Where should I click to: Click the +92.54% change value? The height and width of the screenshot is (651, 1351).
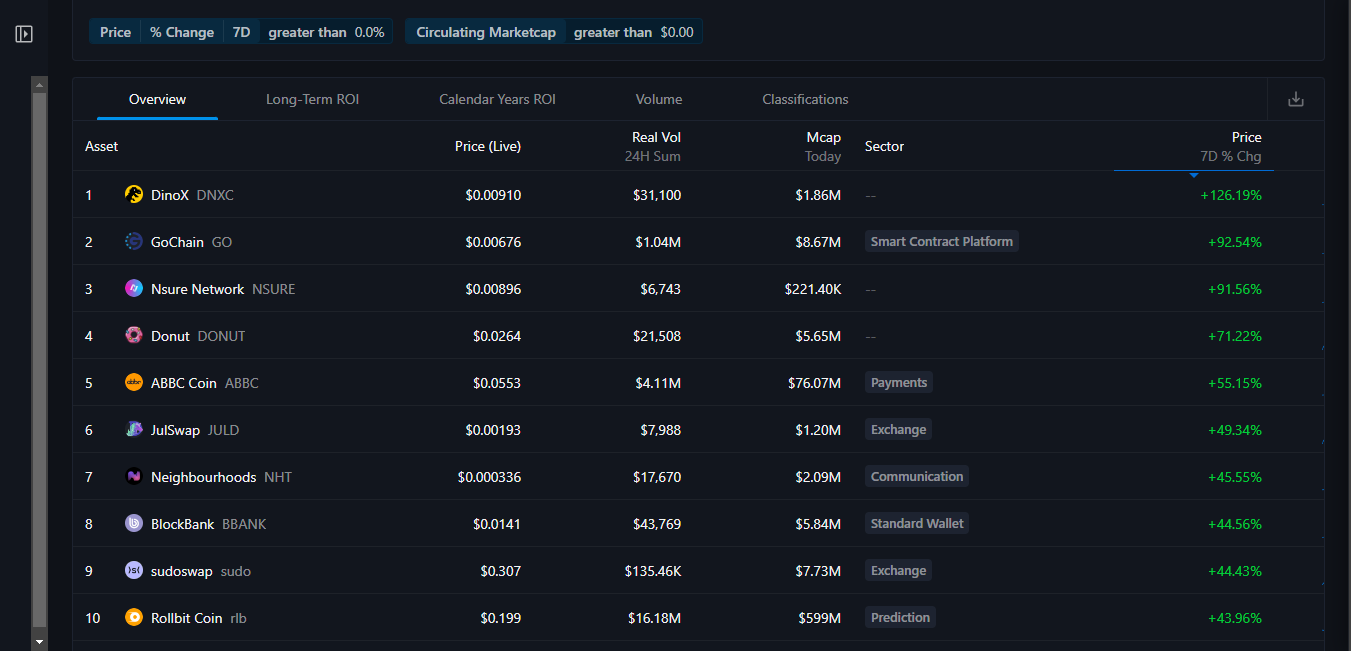pyautogui.click(x=1235, y=242)
